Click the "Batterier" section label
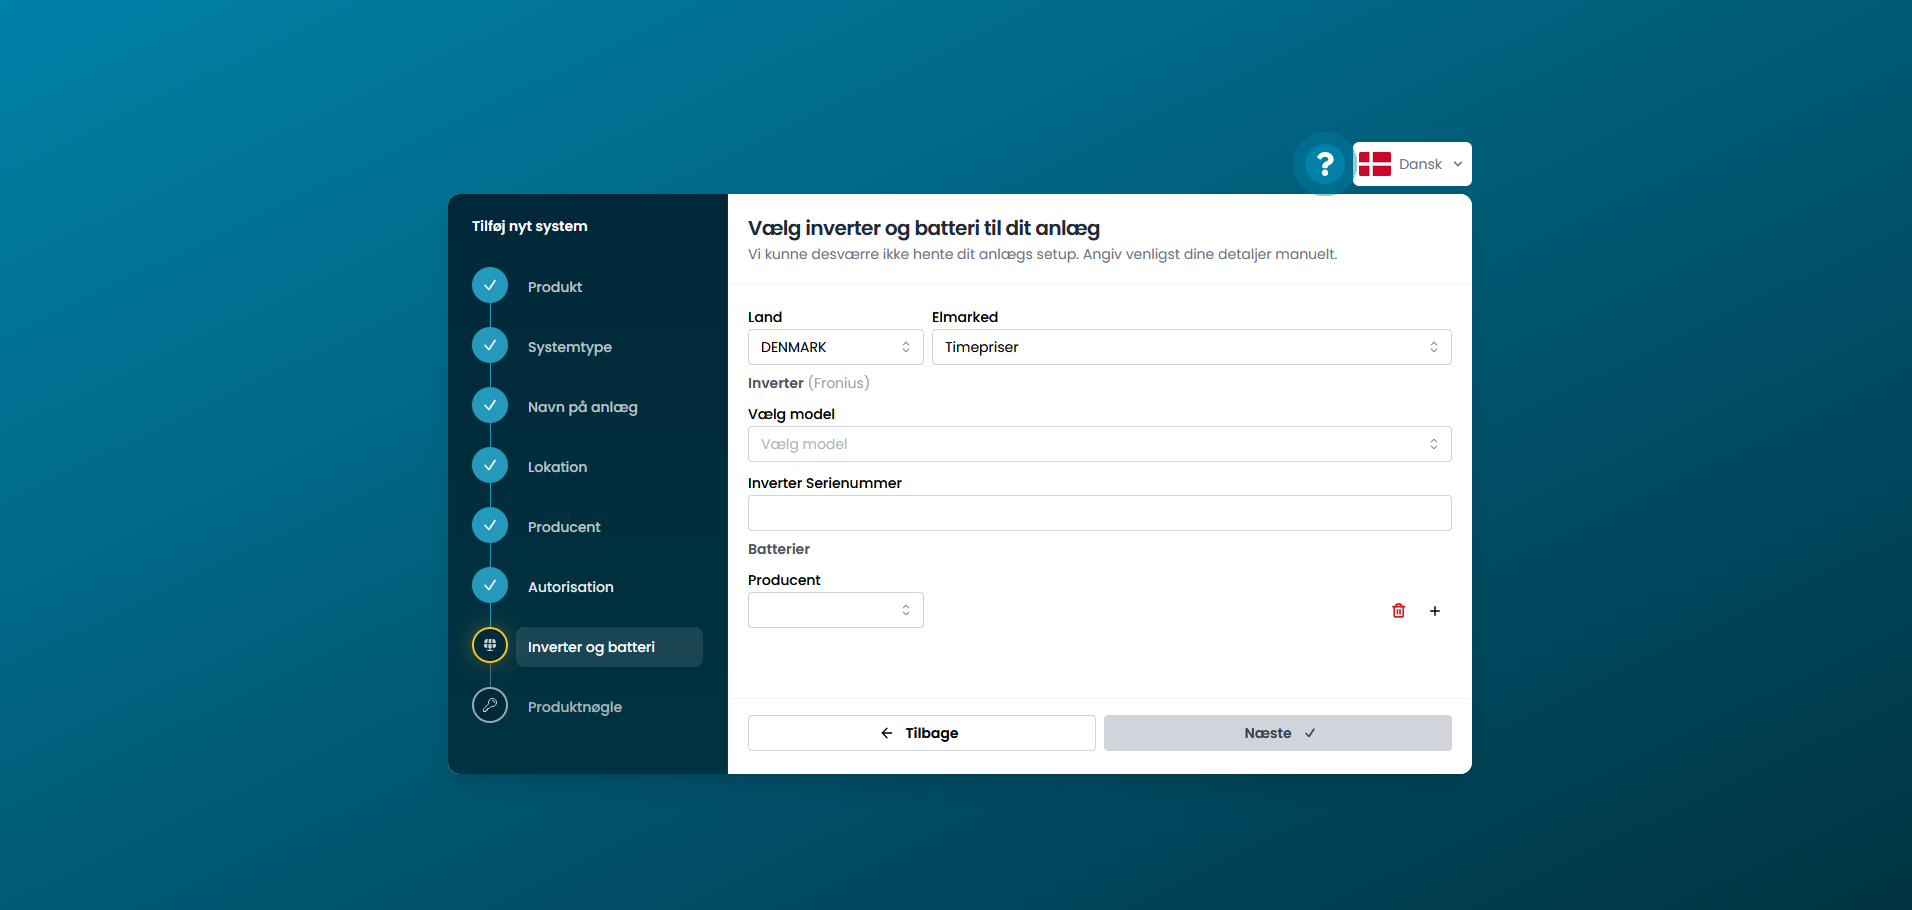Viewport: 1912px width, 910px height. [x=779, y=549]
